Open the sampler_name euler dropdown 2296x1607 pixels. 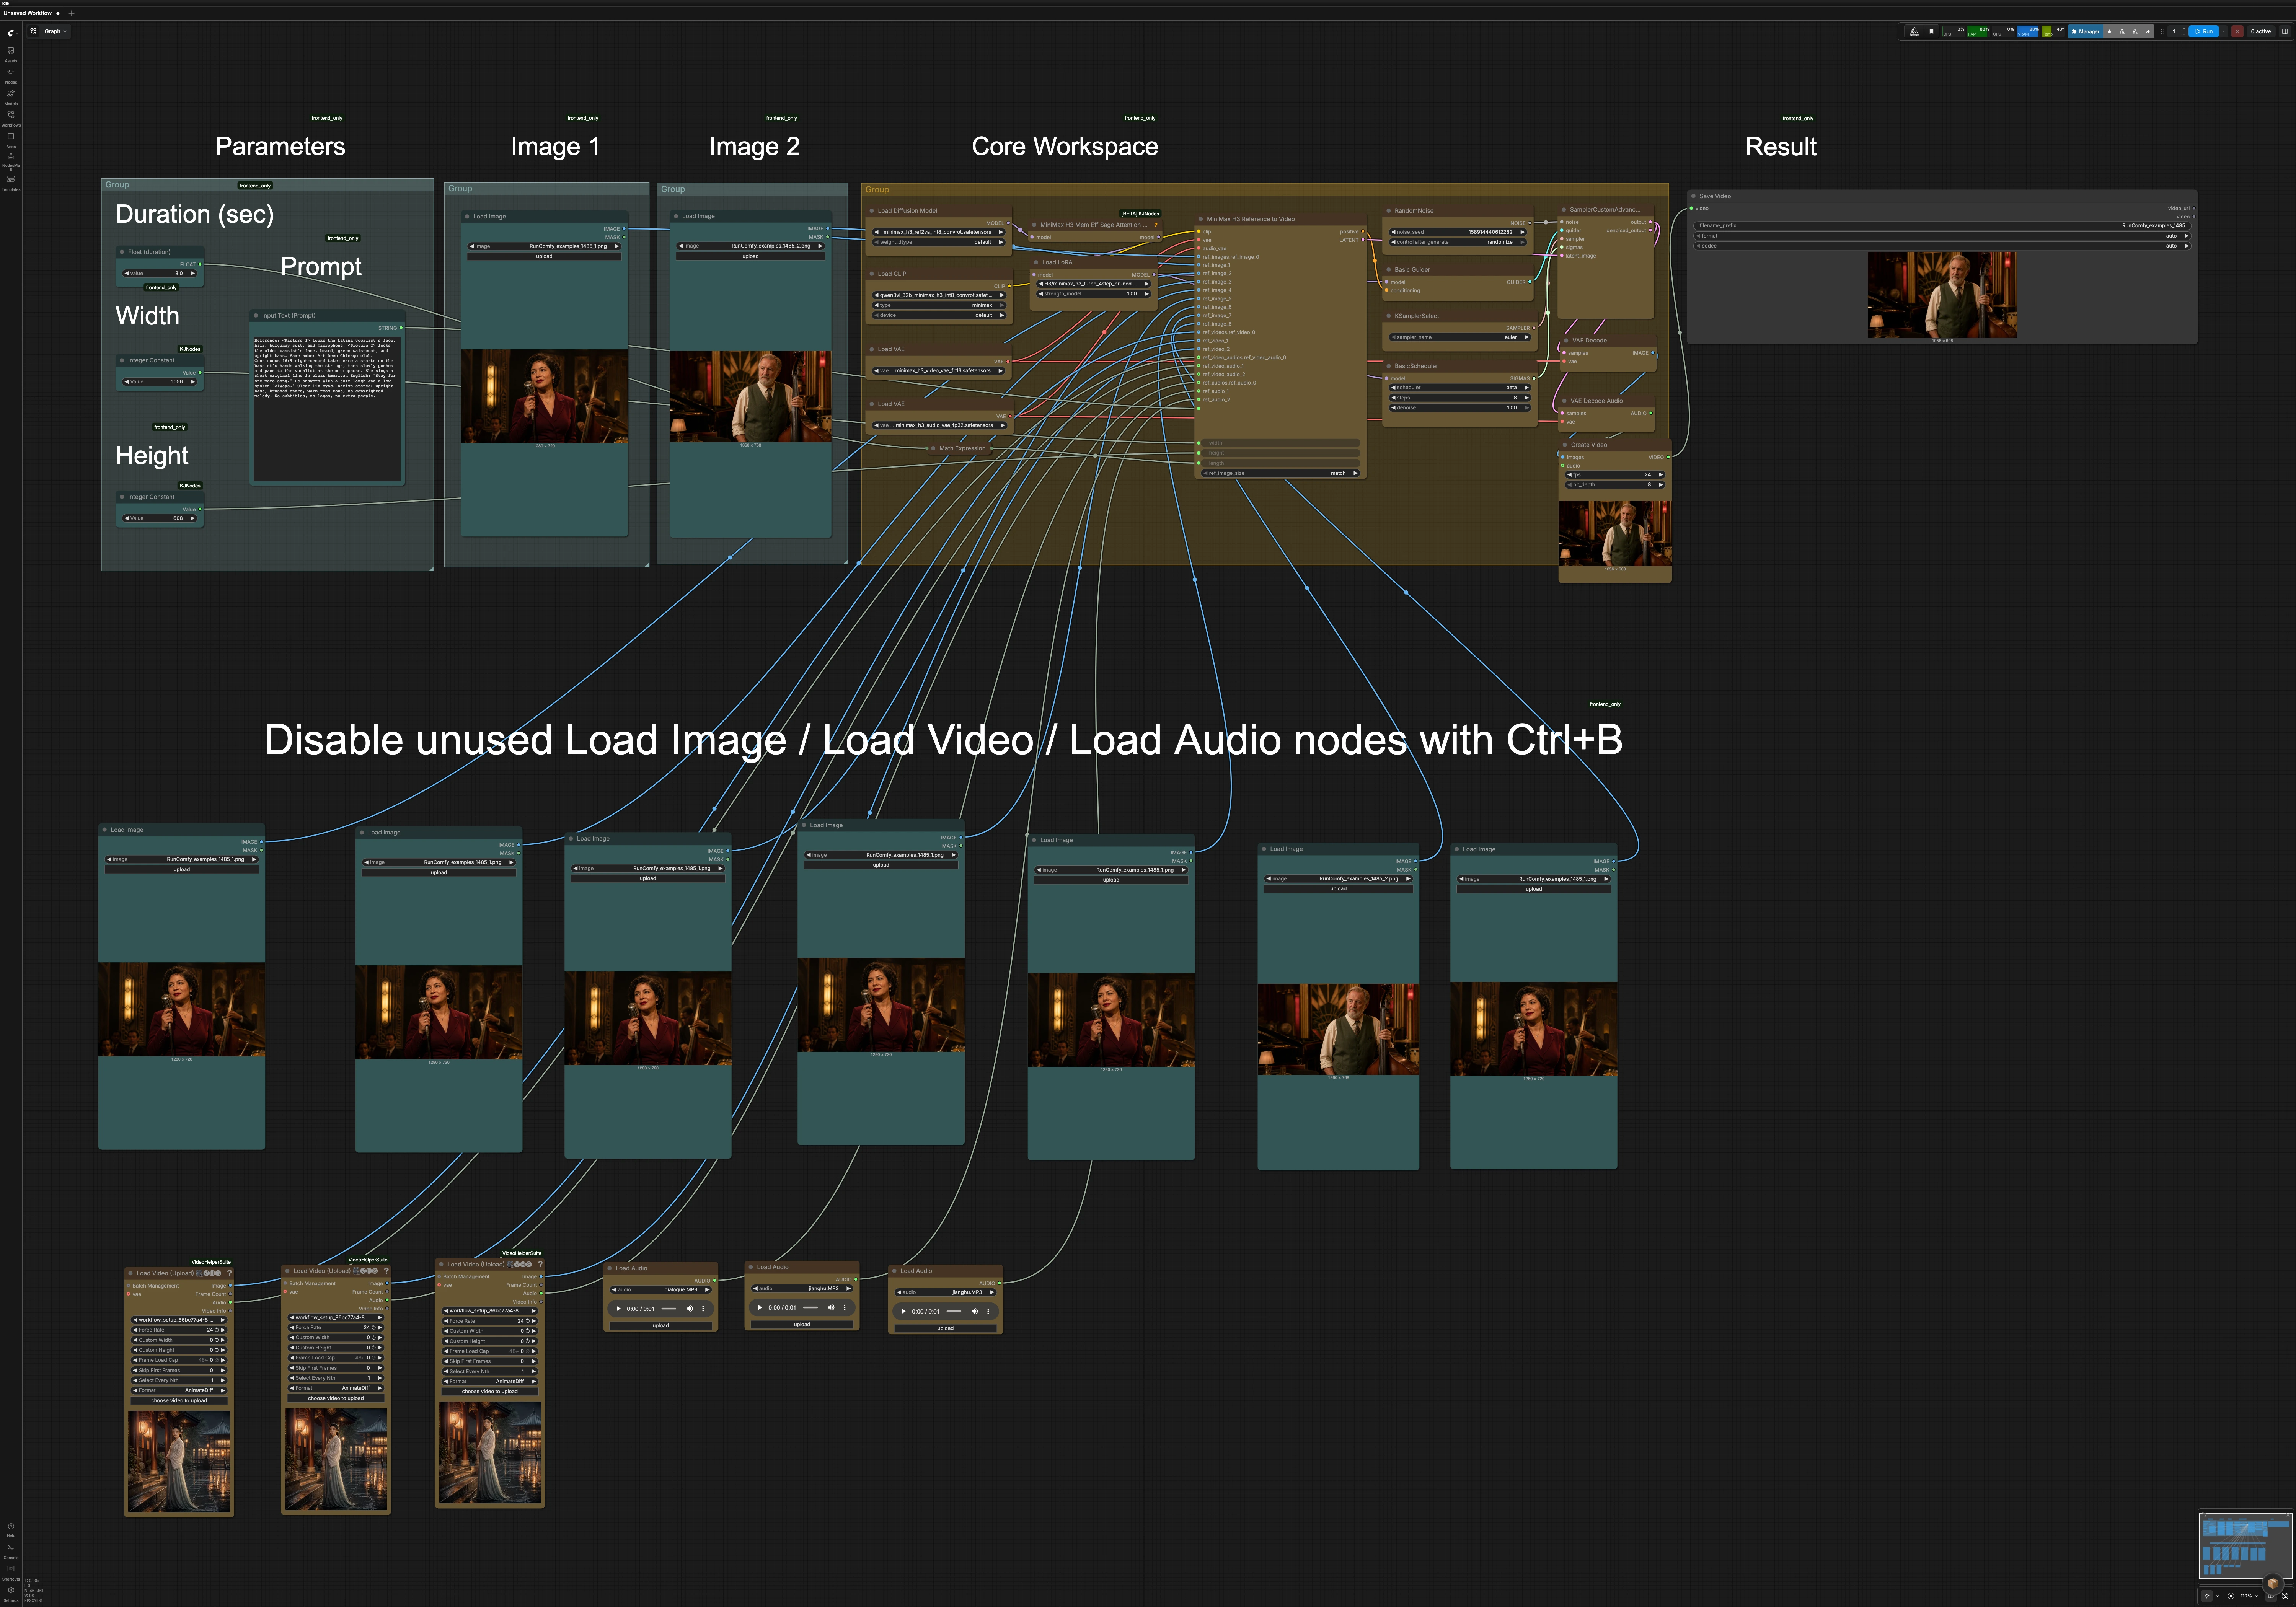click(1460, 337)
